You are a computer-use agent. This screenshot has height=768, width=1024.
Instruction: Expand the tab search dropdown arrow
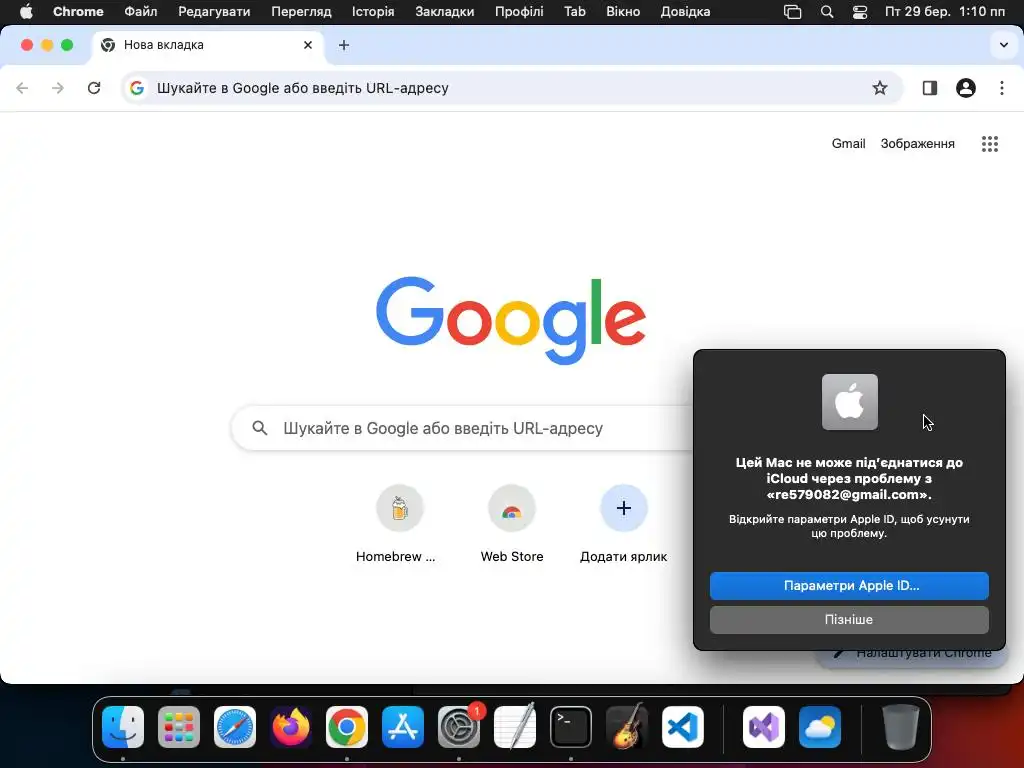[x=1003, y=45]
